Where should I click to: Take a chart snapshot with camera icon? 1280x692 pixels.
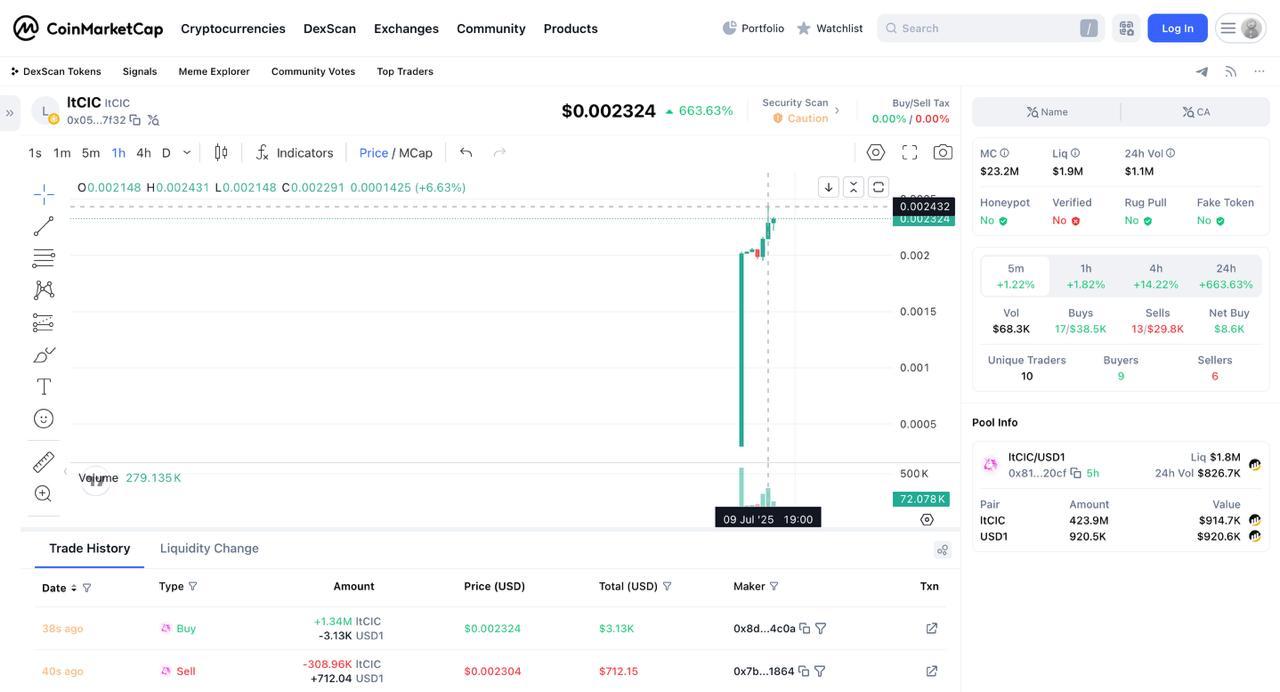click(943, 152)
